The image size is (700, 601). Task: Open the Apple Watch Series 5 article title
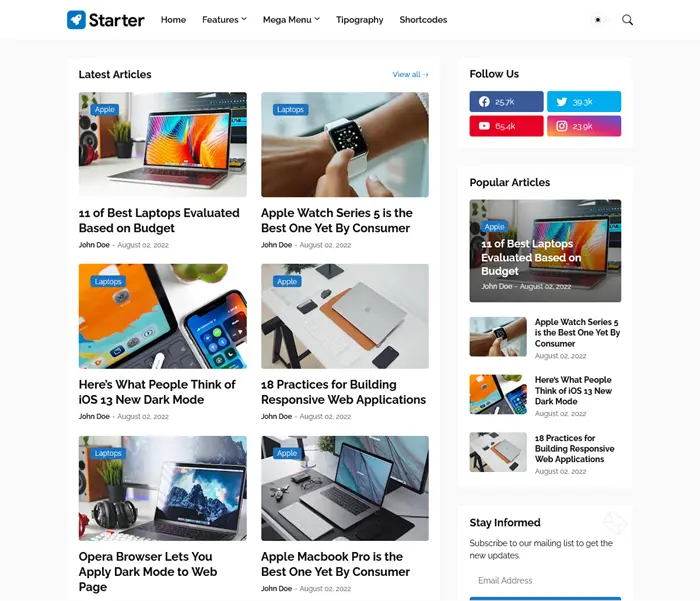pyautogui.click(x=337, y=220)
